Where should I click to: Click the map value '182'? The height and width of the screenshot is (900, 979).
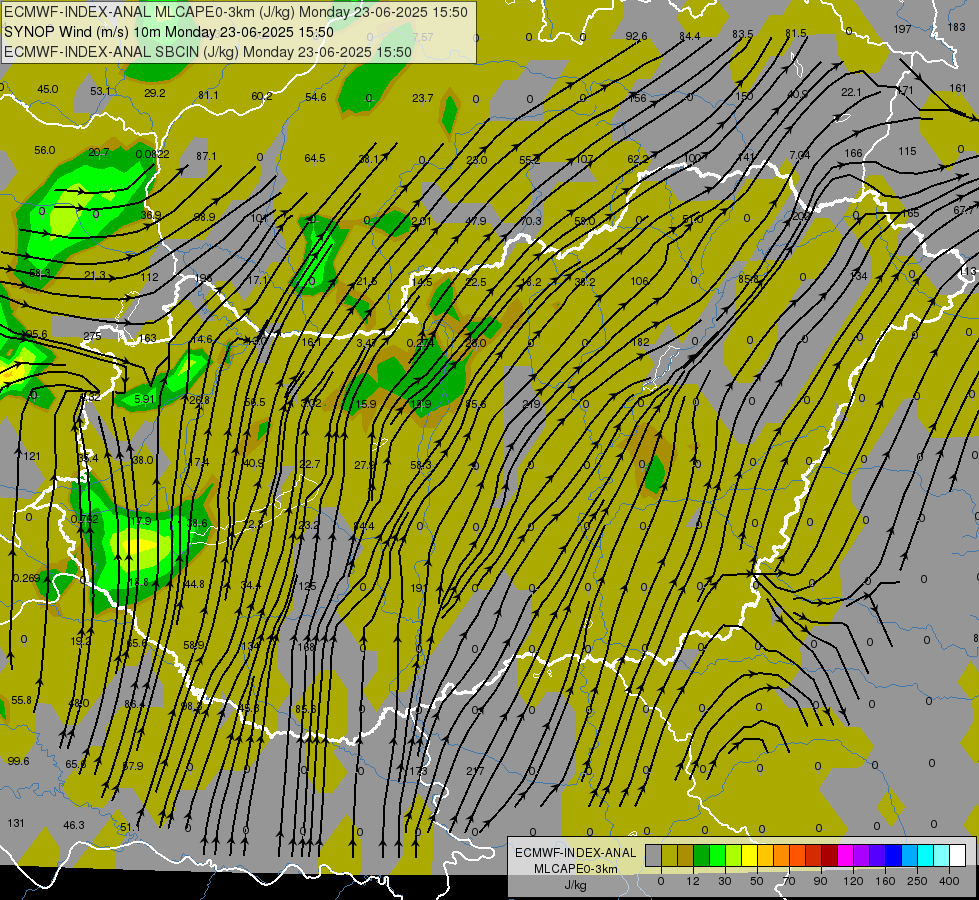[x=640, y=342]
